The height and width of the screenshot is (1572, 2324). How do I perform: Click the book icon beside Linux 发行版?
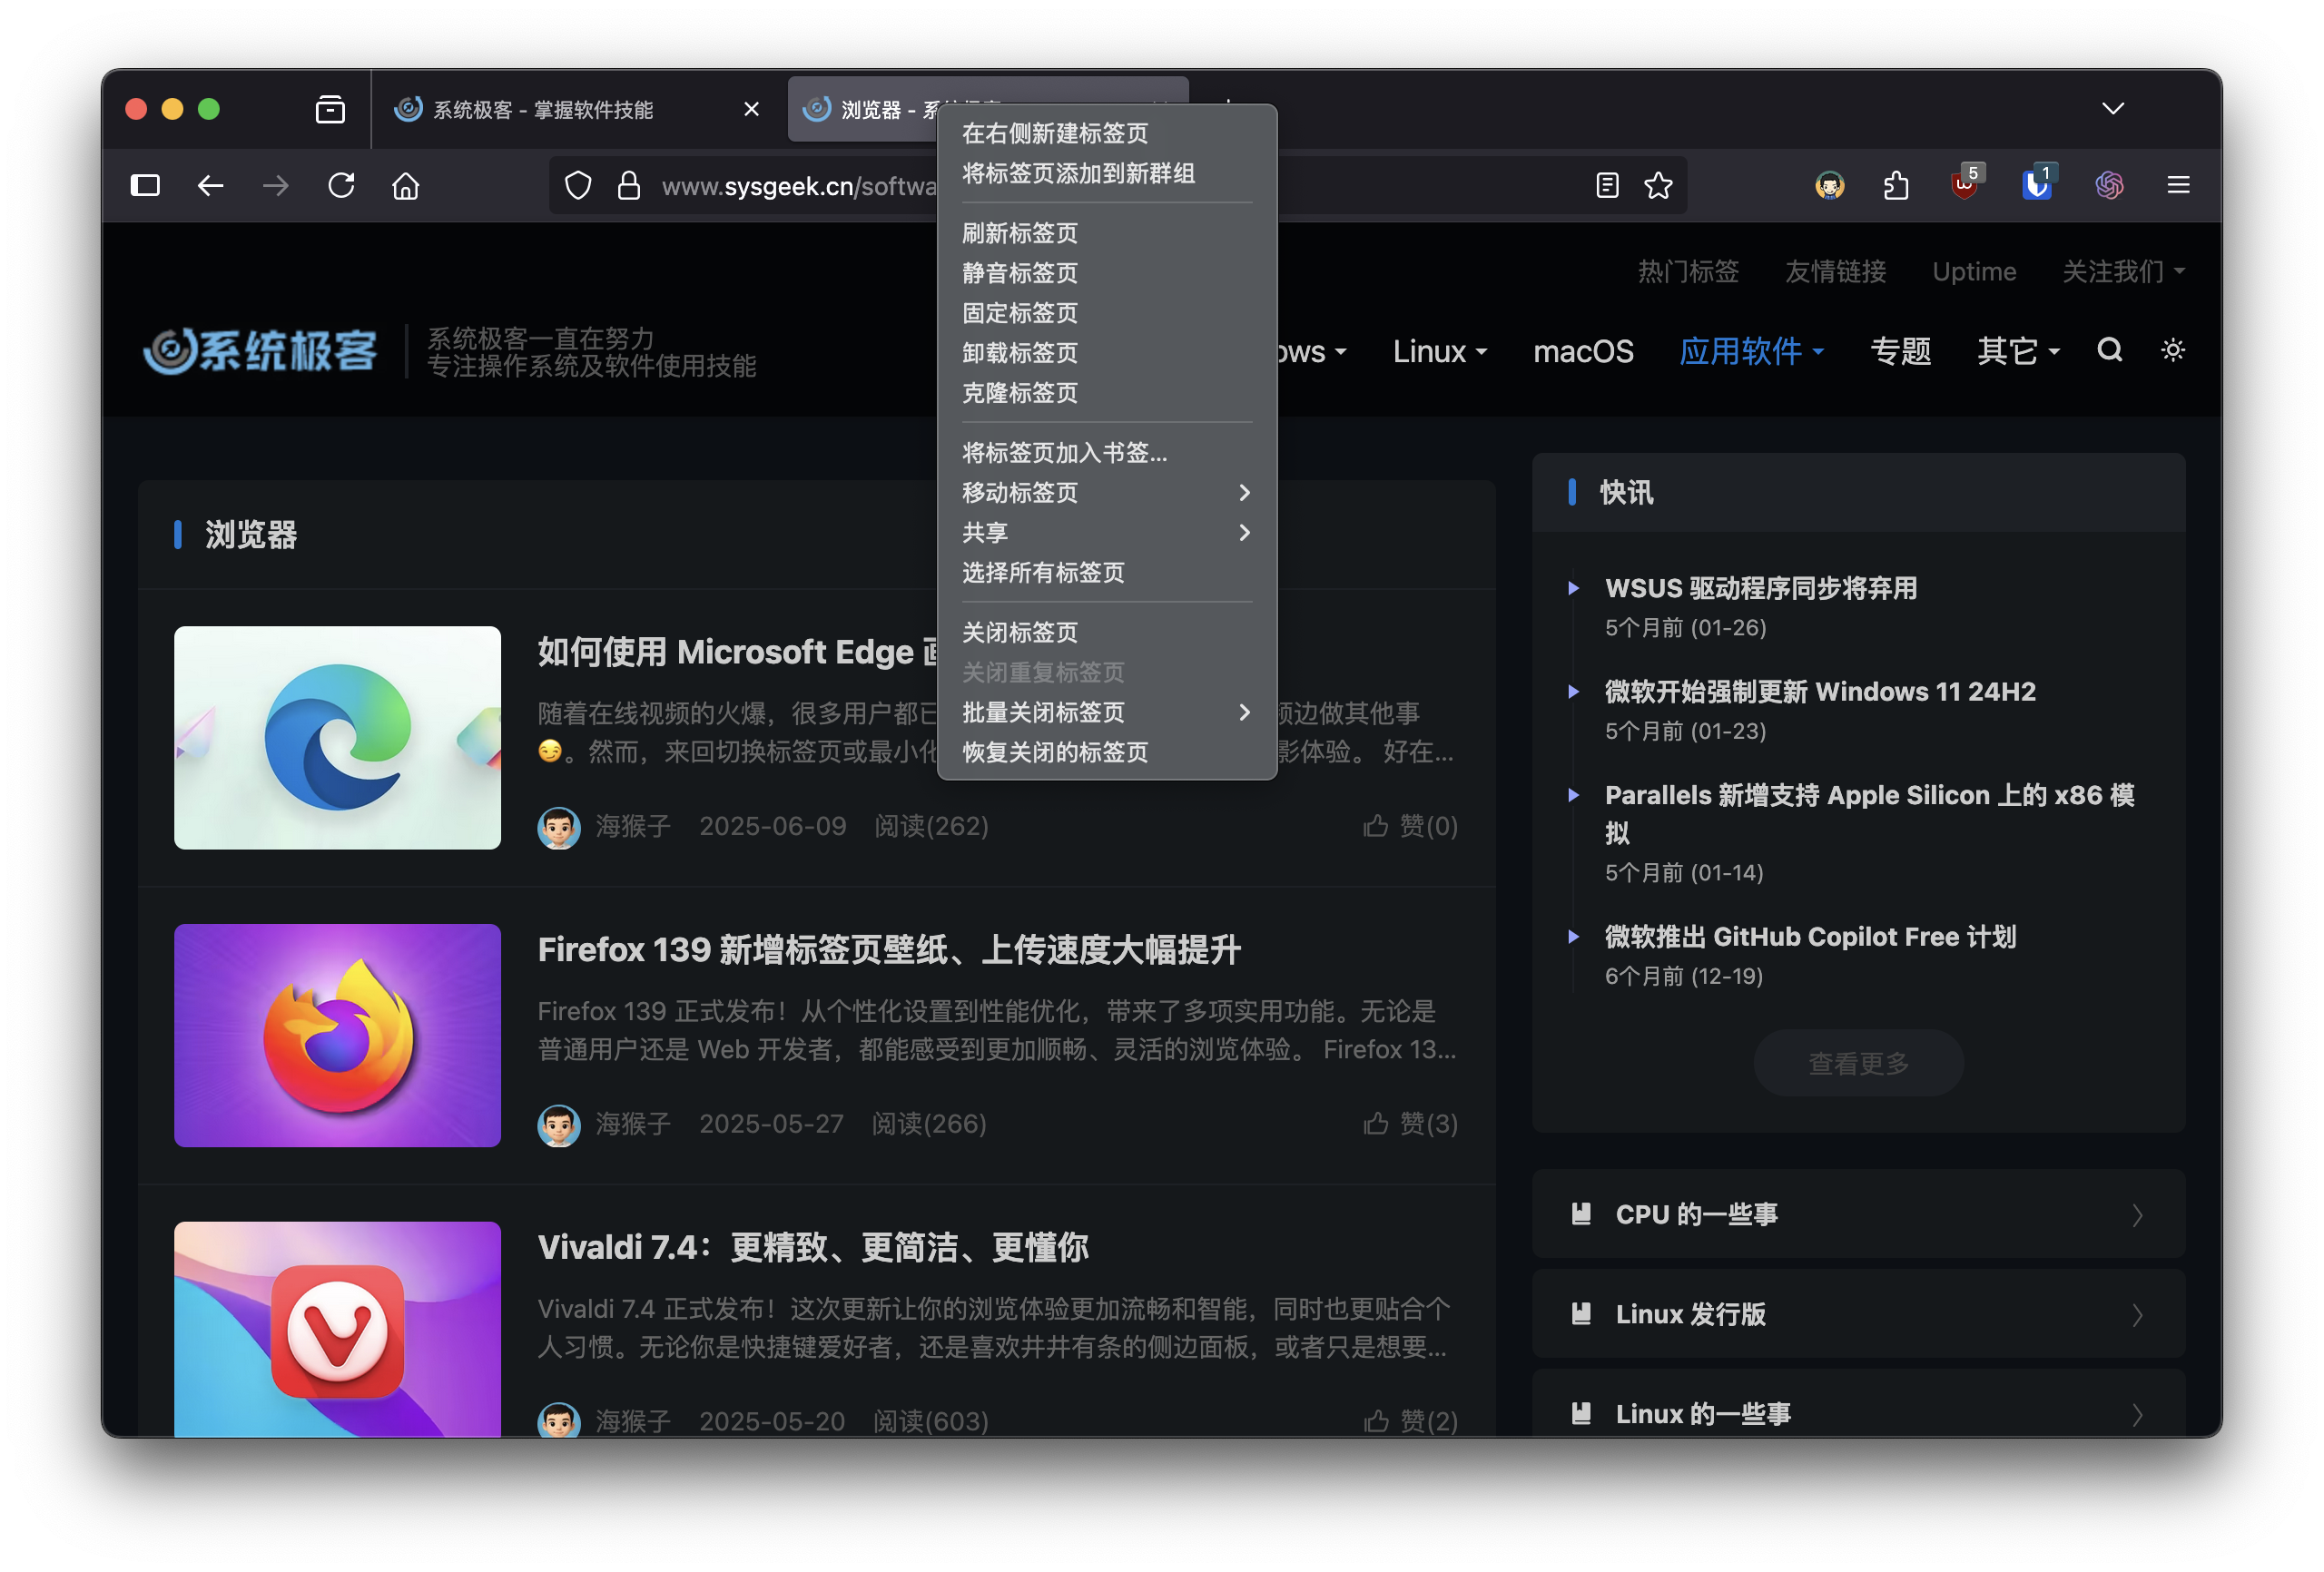1581,1314
